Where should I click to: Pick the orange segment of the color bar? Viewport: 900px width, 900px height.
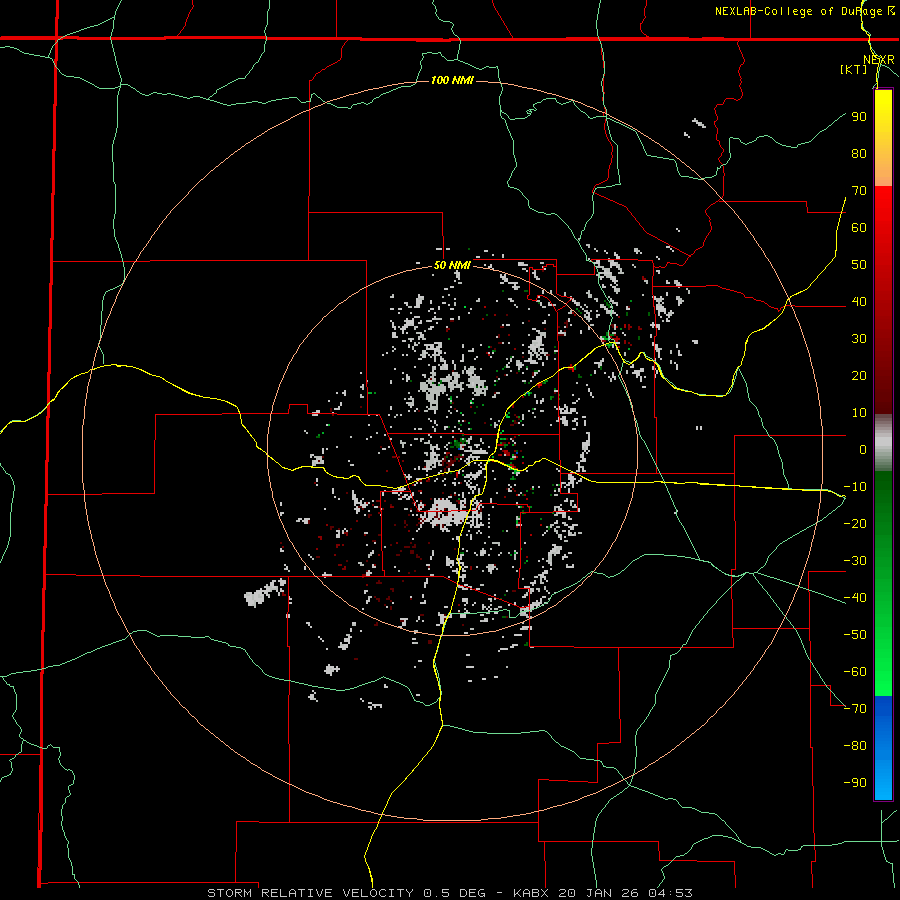[883, 169]
